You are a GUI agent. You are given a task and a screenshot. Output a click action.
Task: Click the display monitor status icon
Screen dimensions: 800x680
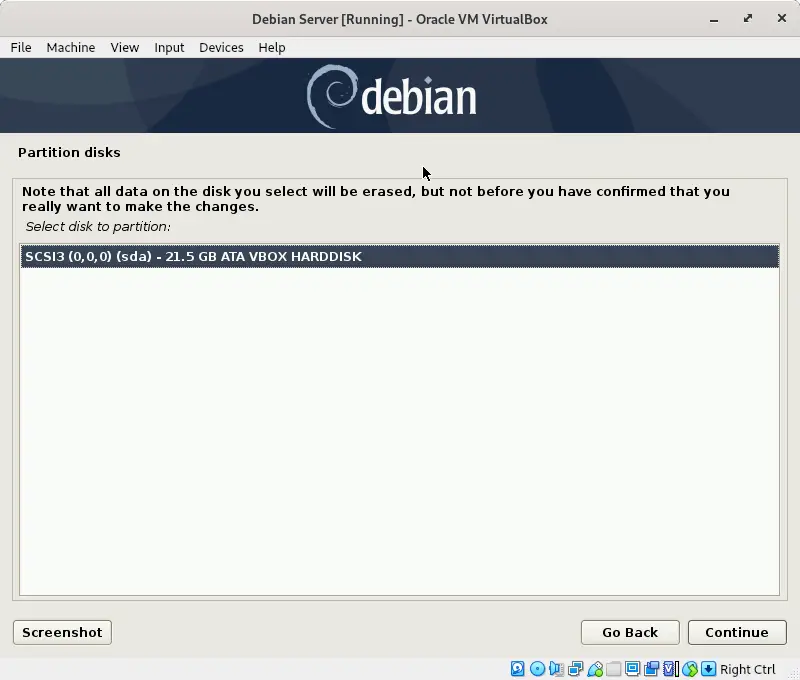coord(633,669)
